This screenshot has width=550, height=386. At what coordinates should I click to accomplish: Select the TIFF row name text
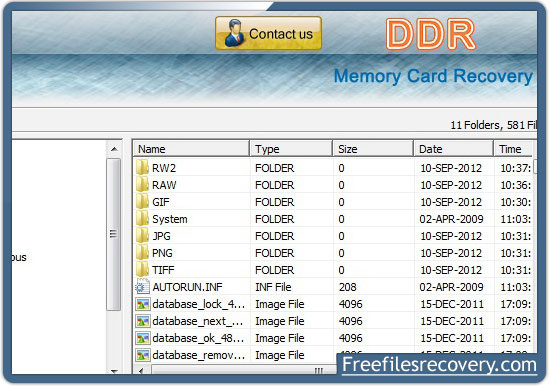coord(163,270)
